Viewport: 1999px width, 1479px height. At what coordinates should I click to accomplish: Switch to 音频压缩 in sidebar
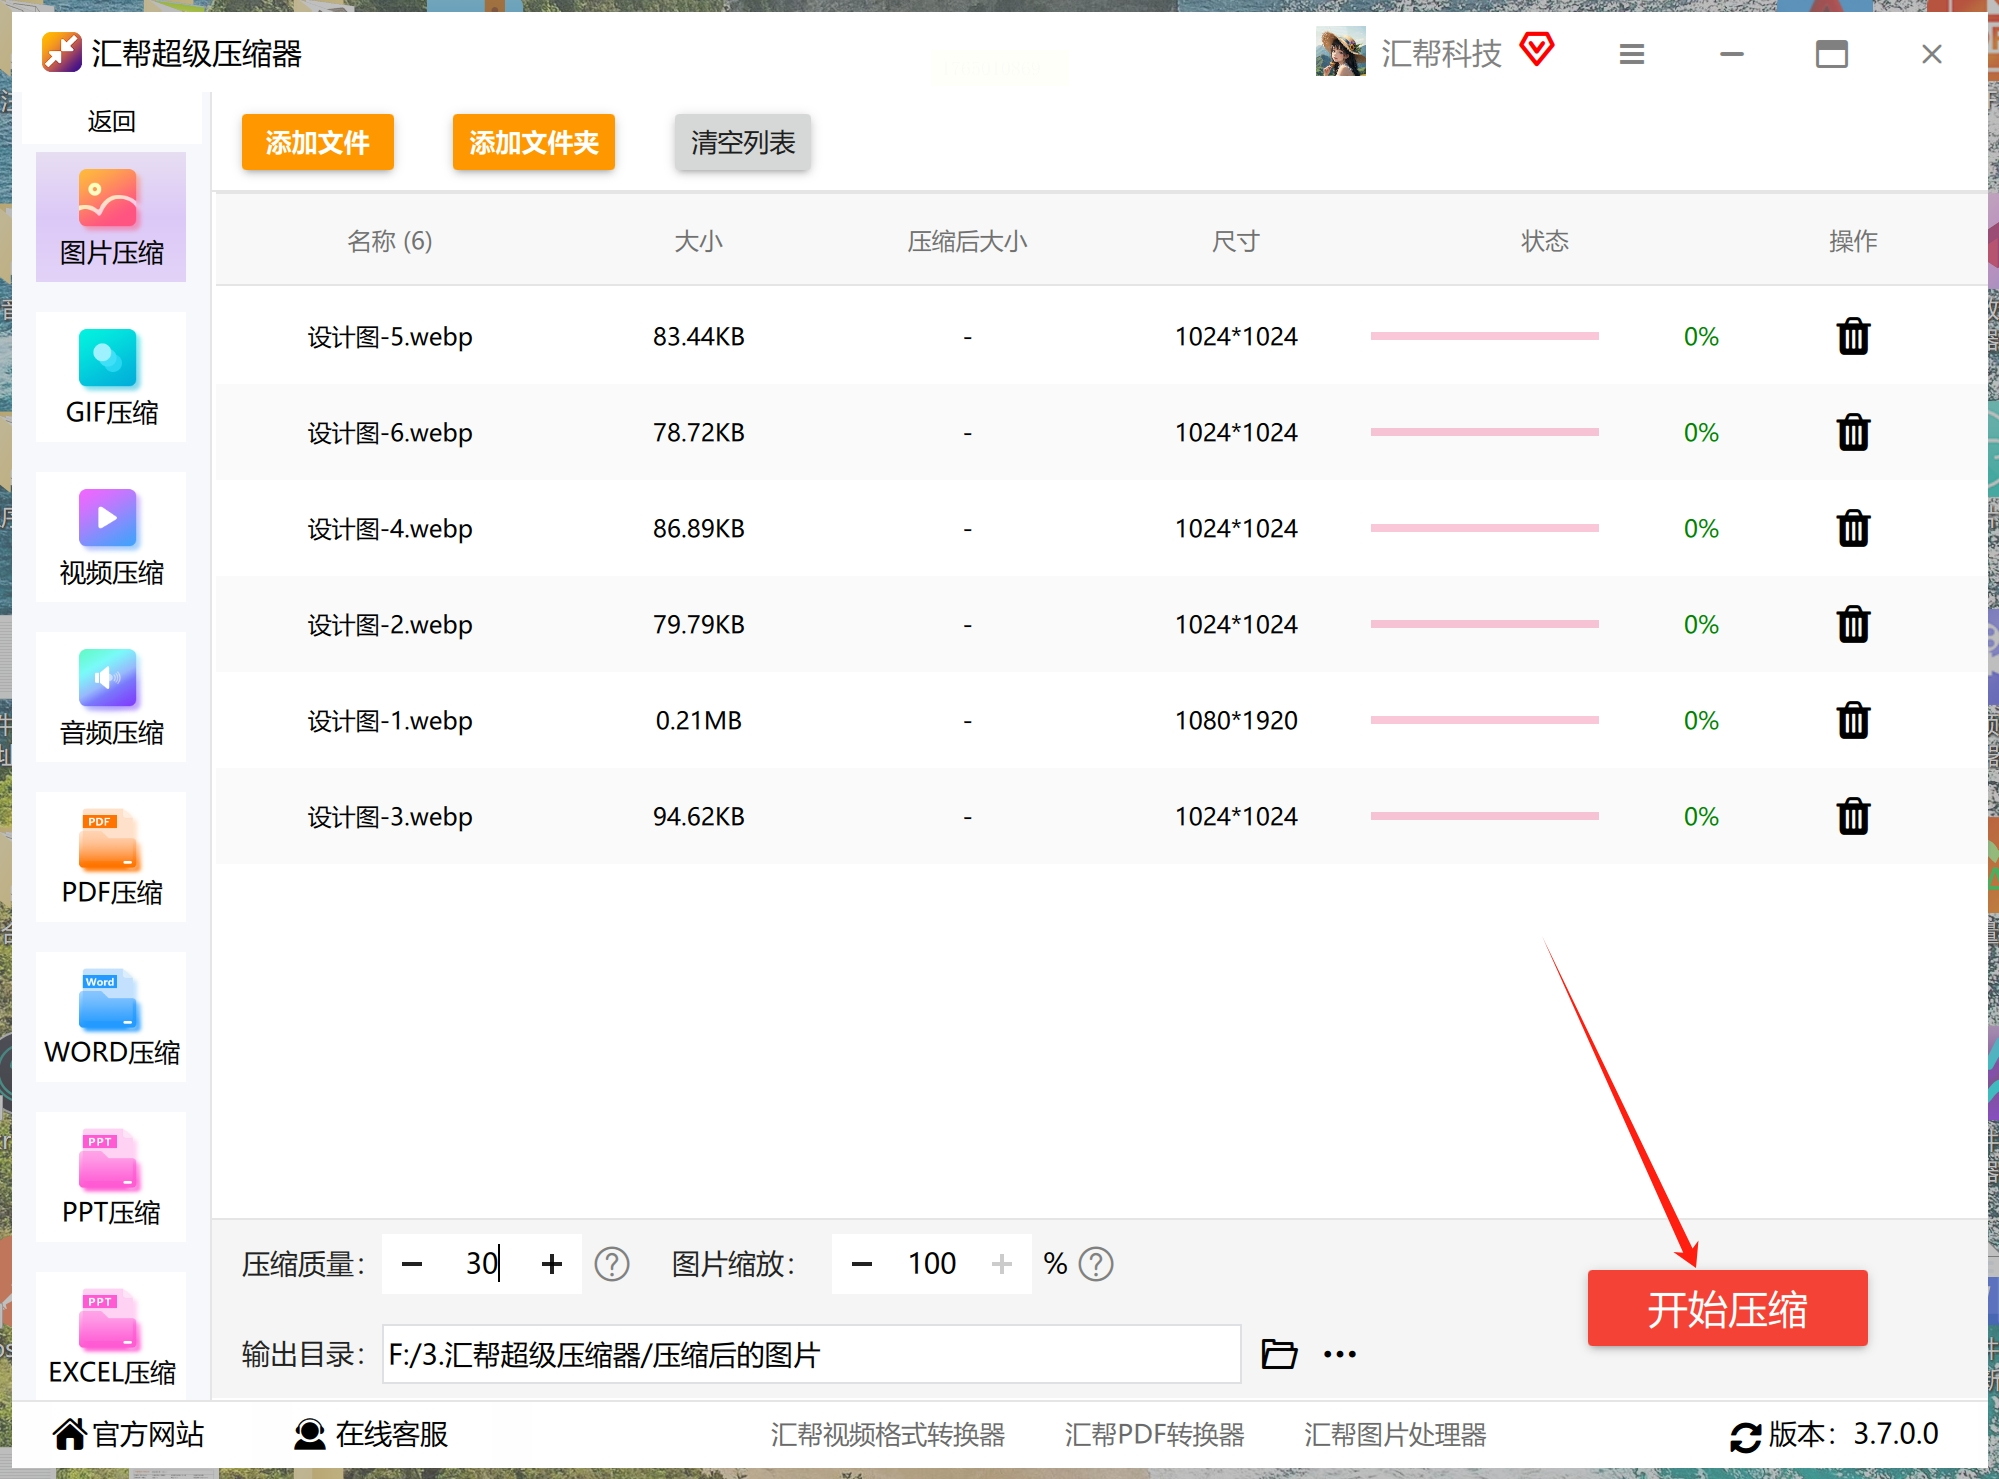point(111,698)
